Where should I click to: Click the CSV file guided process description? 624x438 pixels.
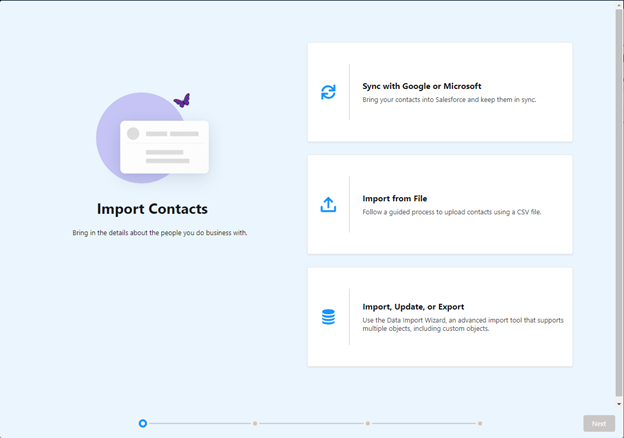pos(451,212)
